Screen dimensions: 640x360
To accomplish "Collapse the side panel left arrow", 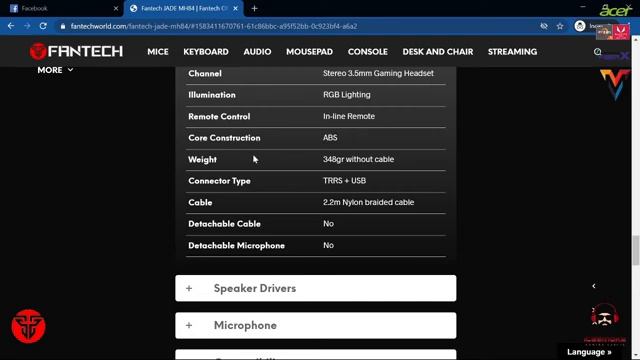I will [x=594, y=286].
